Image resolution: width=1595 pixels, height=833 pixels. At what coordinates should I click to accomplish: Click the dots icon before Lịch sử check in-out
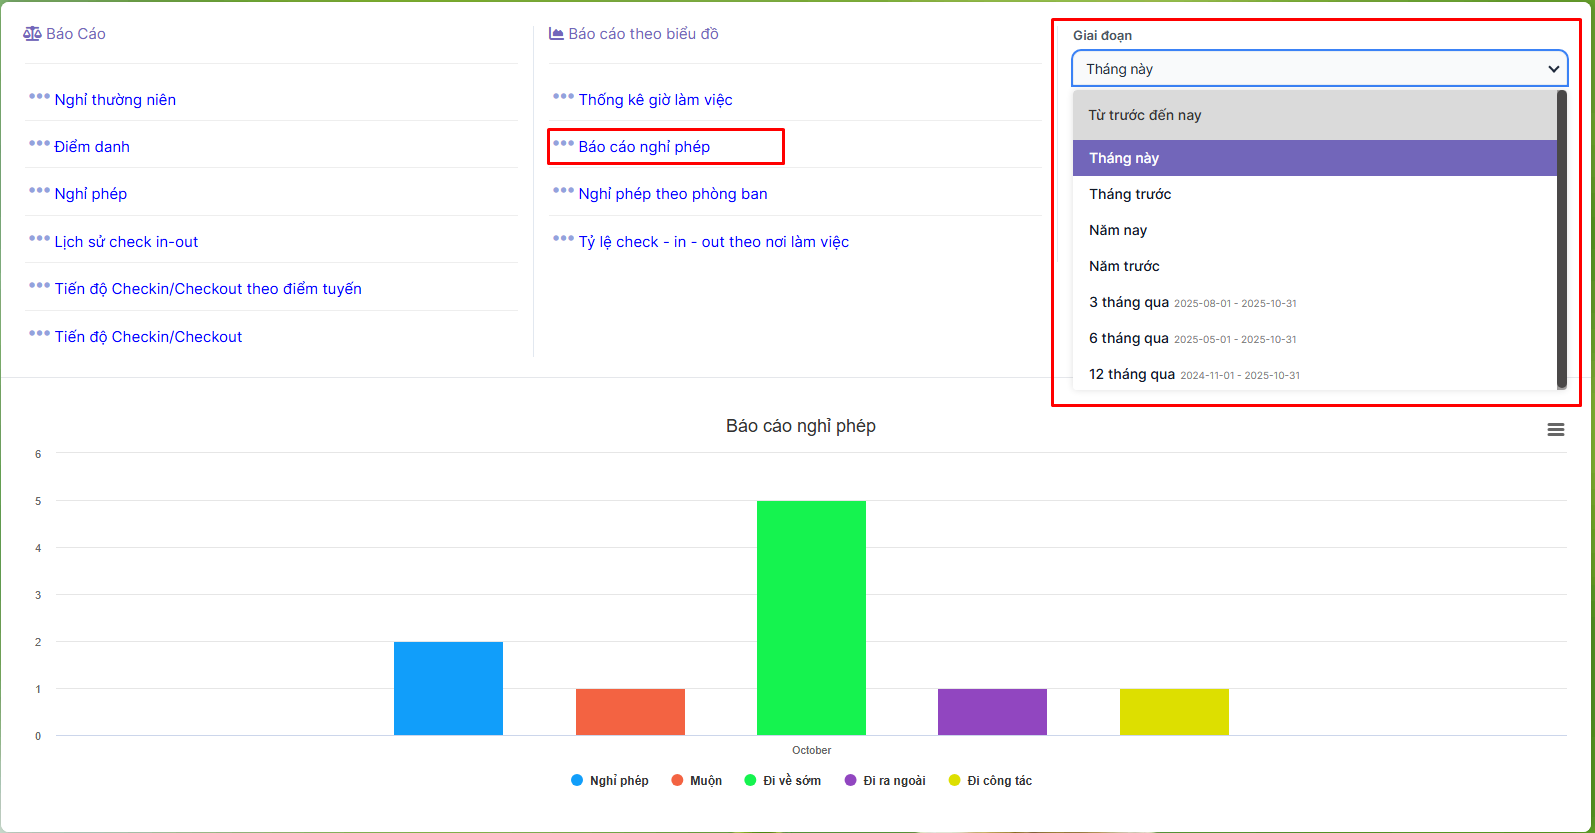point(39,239)
